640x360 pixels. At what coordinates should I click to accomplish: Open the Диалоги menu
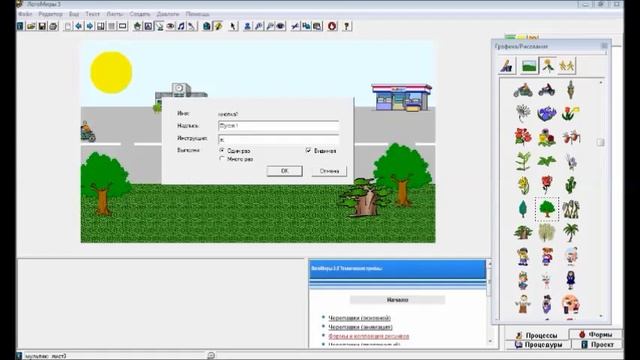click(168, 14)
